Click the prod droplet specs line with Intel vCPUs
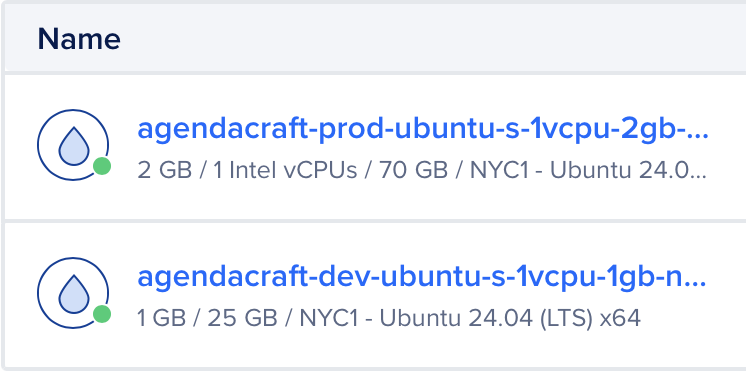 (422, 170)
